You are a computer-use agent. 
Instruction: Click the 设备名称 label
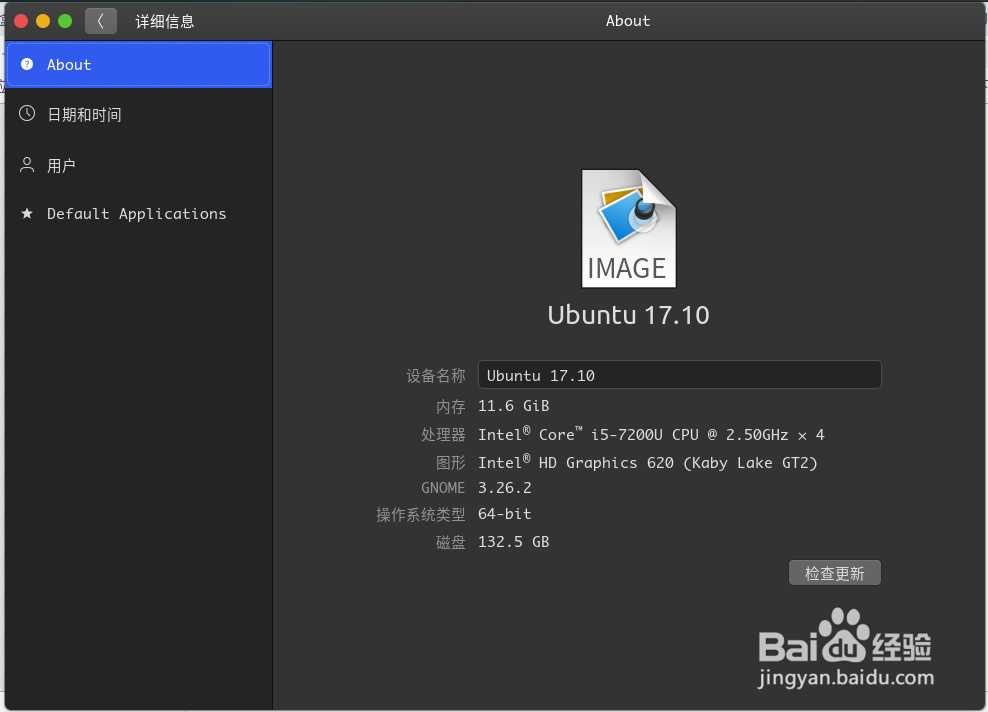[x=435, y=376]
